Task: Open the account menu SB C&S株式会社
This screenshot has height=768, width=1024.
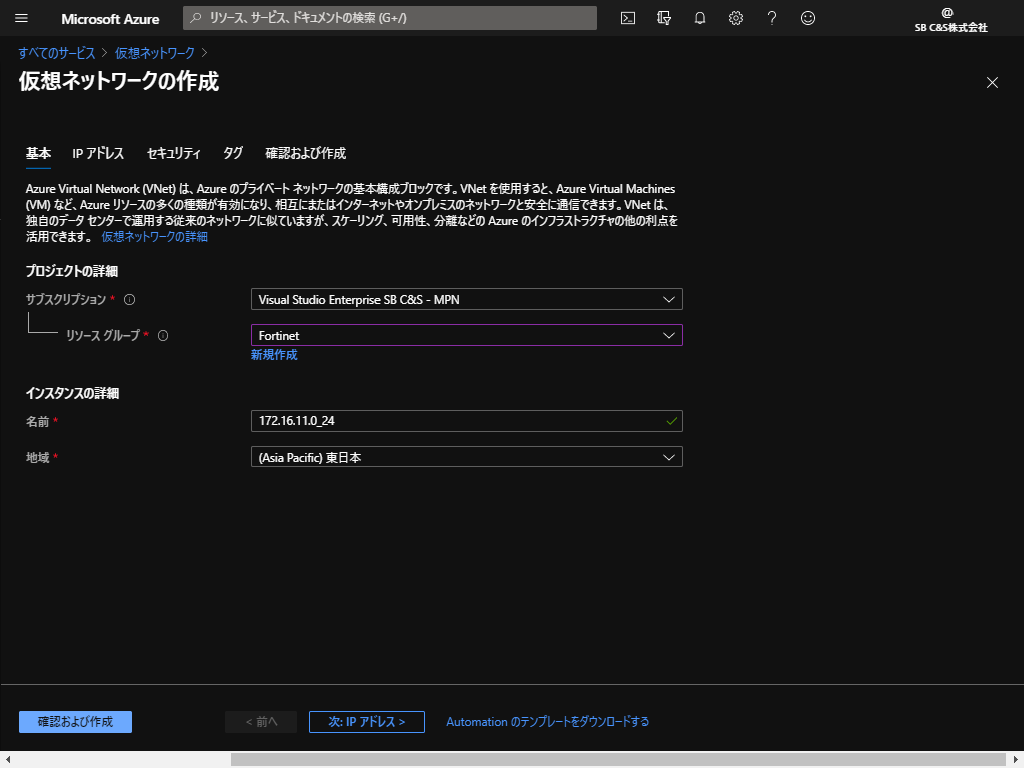Action: point(951,20)
